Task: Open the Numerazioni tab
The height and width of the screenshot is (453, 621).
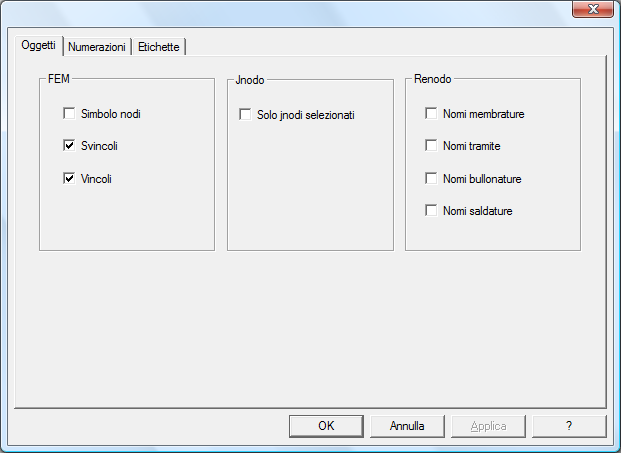Action: tap(97, 47)
